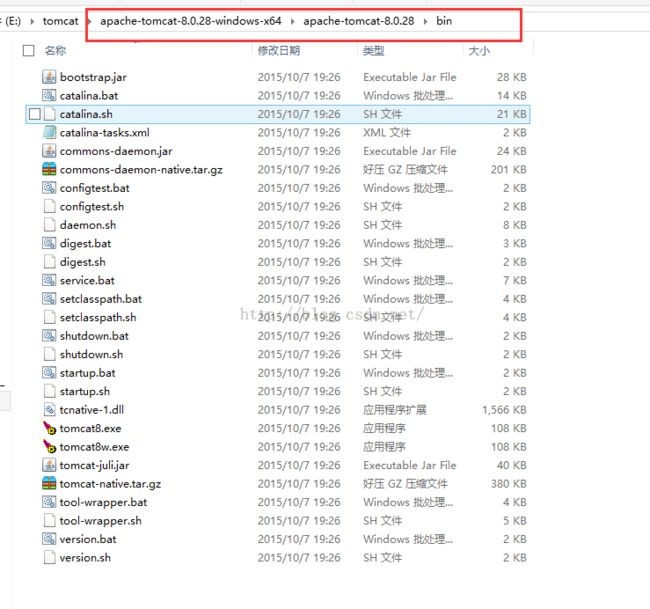Click the bootstrap.jar file icon
Viewport: 650px width, 609px height.
pyautogui.click(x=49, y=77)
